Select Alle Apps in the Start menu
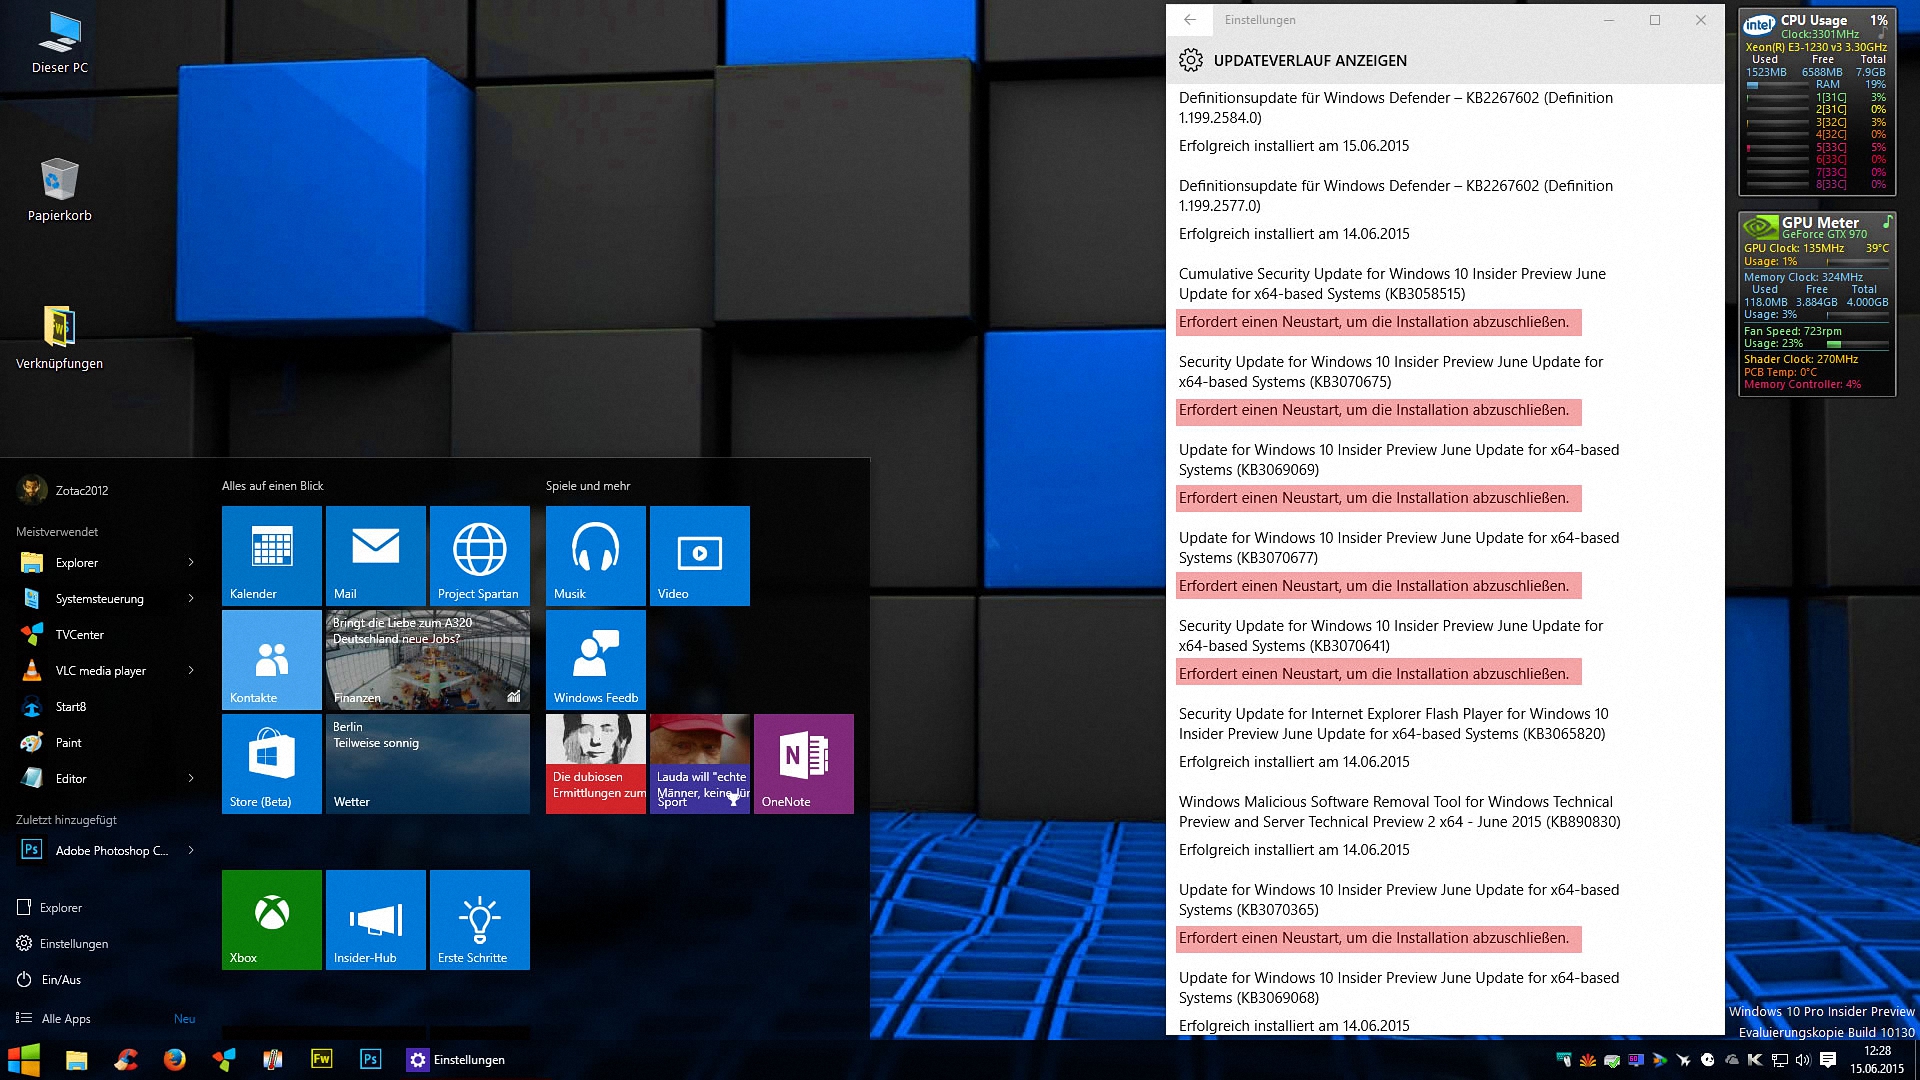Viewport: 1920px width, 1080px height. pos(66,1019)
